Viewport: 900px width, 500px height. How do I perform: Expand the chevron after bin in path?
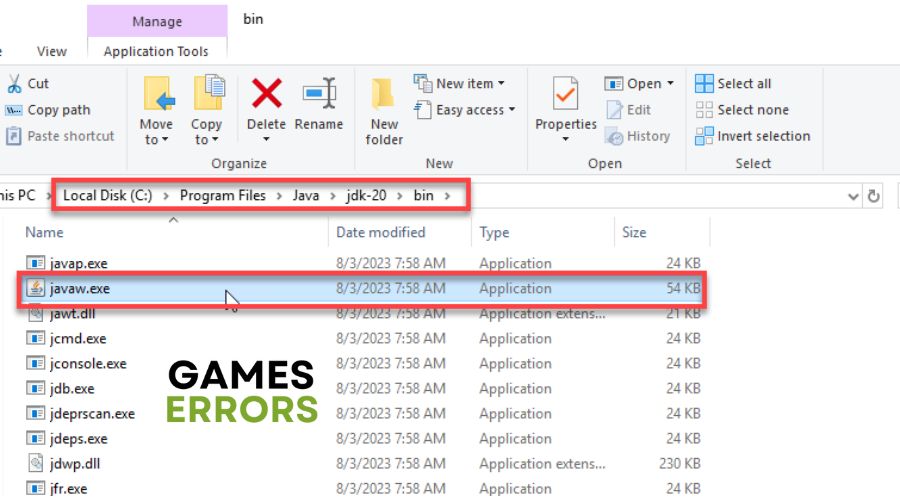pyautogui.click(x=447, y=196)
